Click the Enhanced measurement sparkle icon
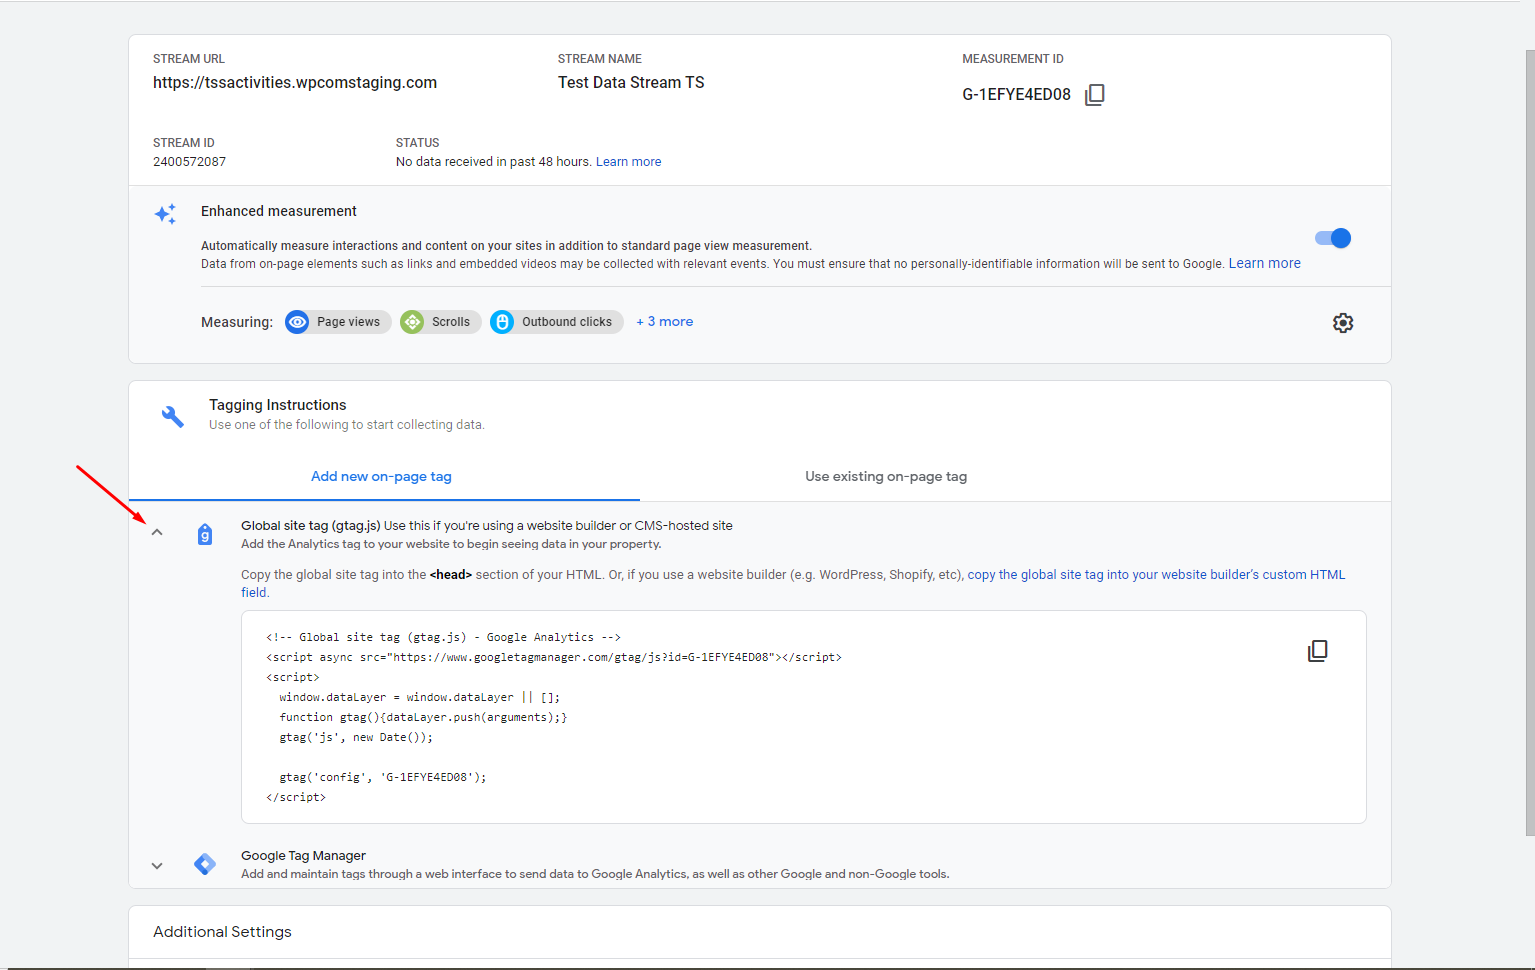 166,214
